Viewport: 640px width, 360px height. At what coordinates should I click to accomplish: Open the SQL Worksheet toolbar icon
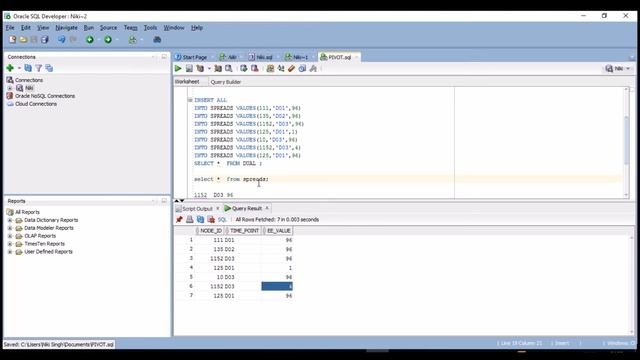coord(132,40)
